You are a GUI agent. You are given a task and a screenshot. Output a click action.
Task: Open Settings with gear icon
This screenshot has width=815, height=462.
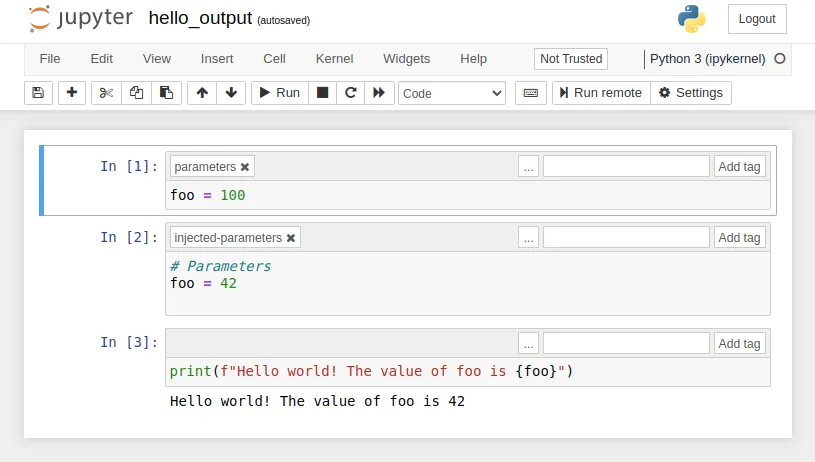pos(691,93)
